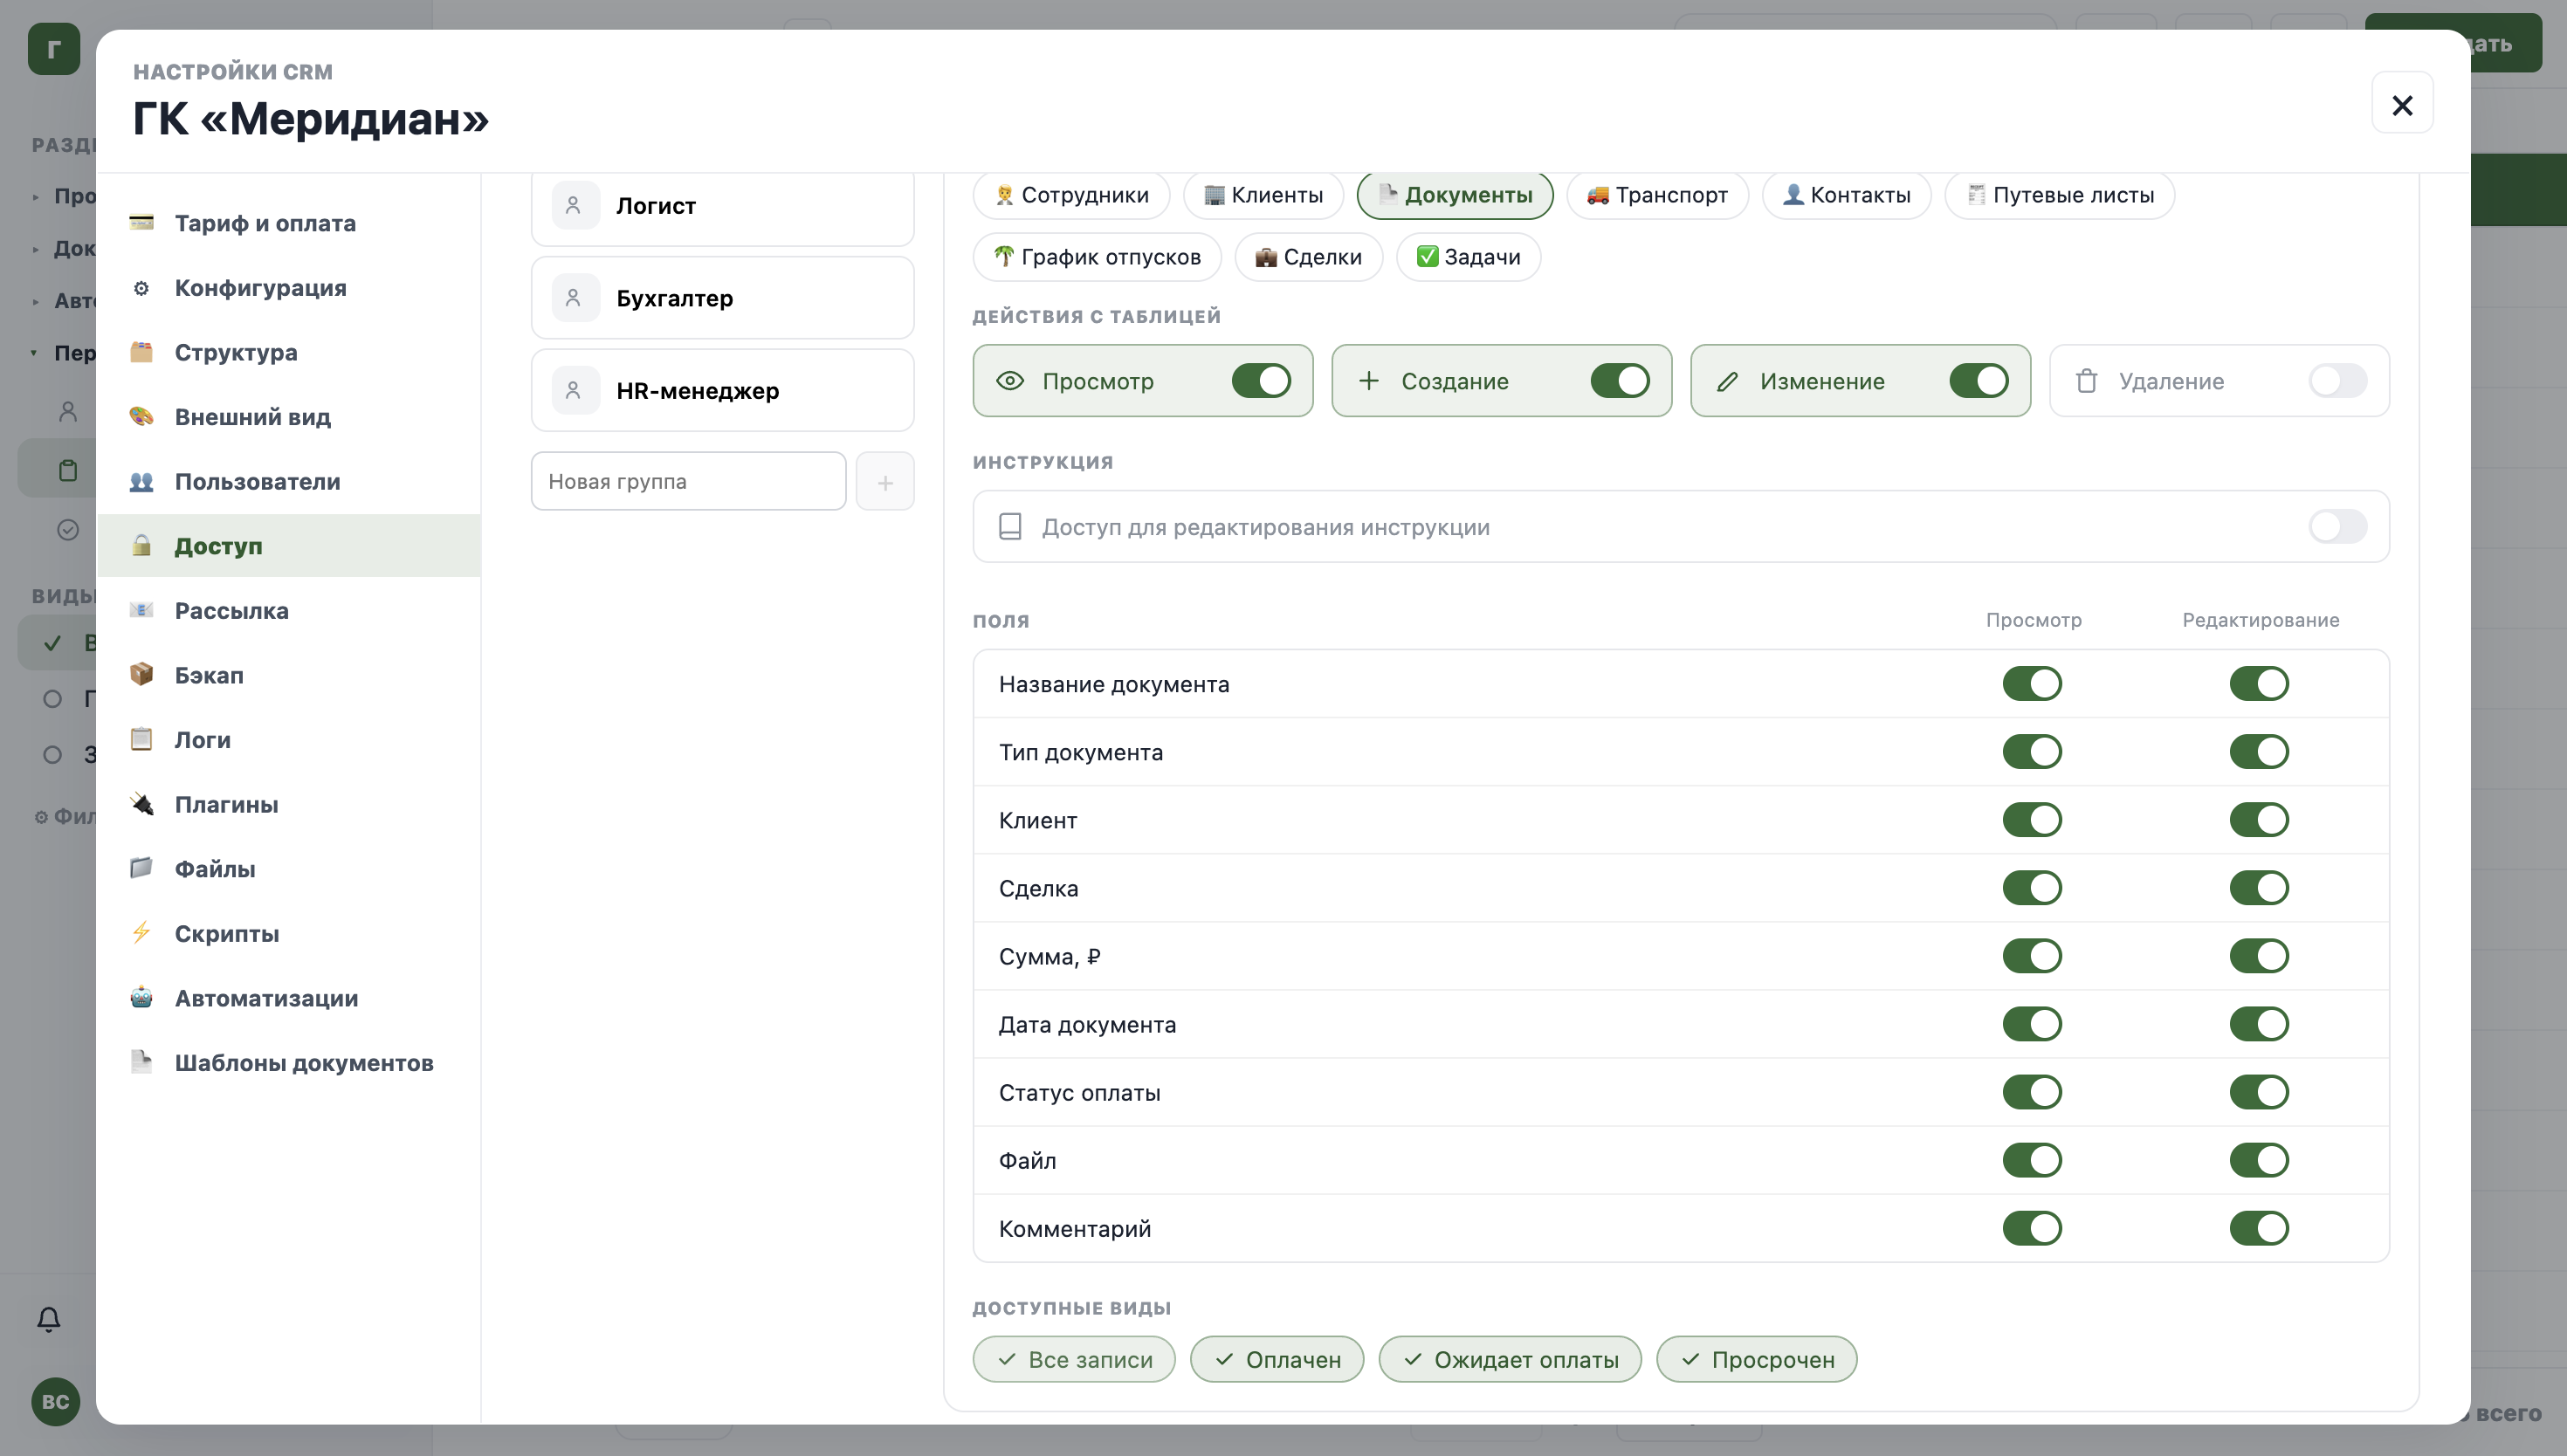Select the Бухгалтер access group
This screenshot has height=1456, width=2567.
[x=723, y=298]
